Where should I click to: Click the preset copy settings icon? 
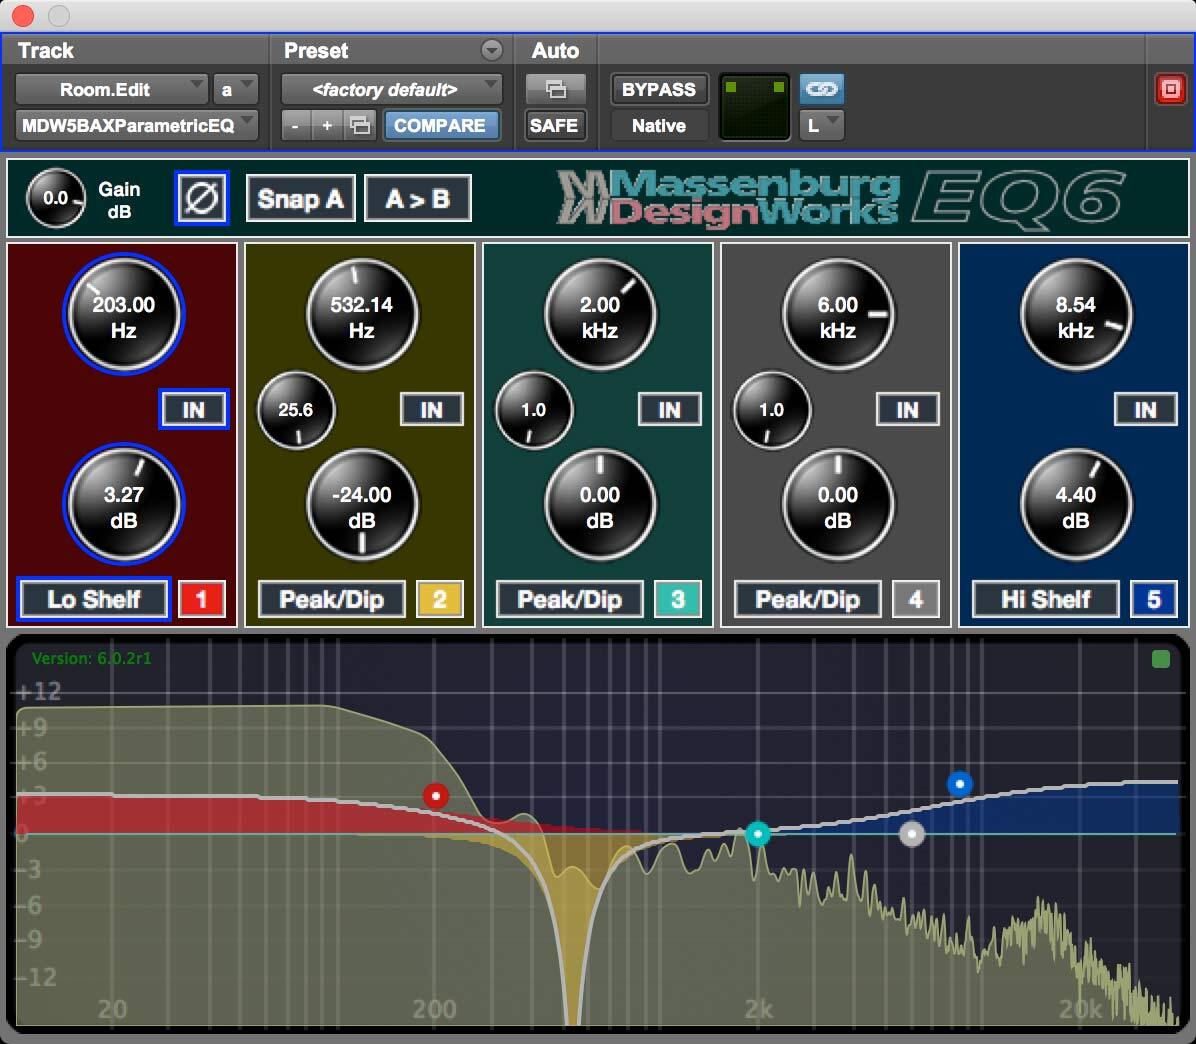pos(358,125)
